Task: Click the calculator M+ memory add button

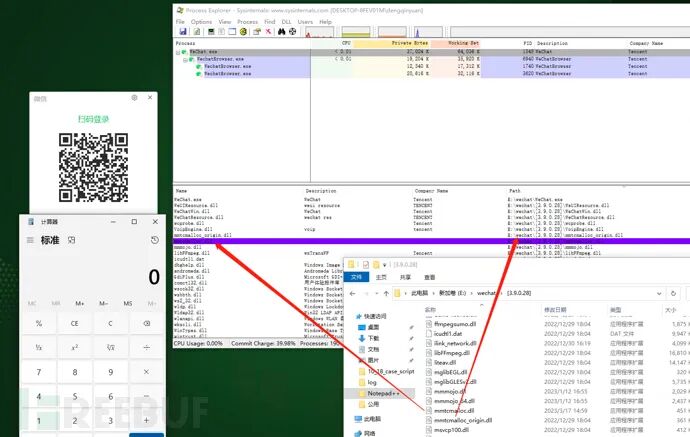Action: pyautogui.click(x=80, y=303)
